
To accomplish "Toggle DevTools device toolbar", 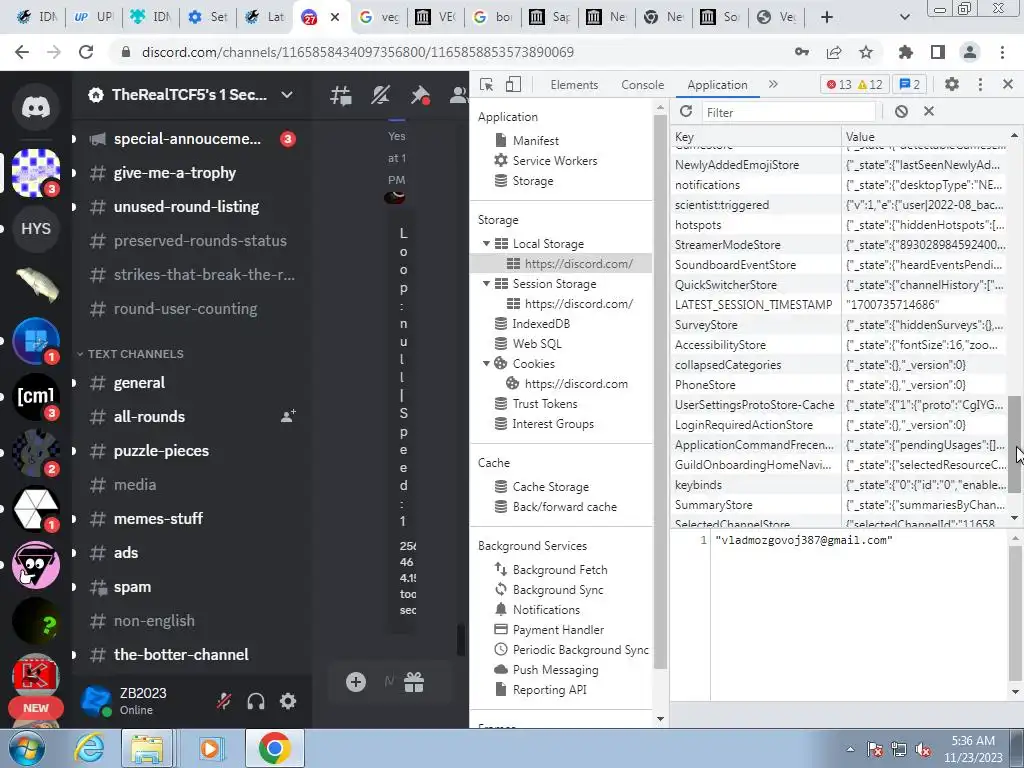I will pyautogui.click(x=514, y=84).
